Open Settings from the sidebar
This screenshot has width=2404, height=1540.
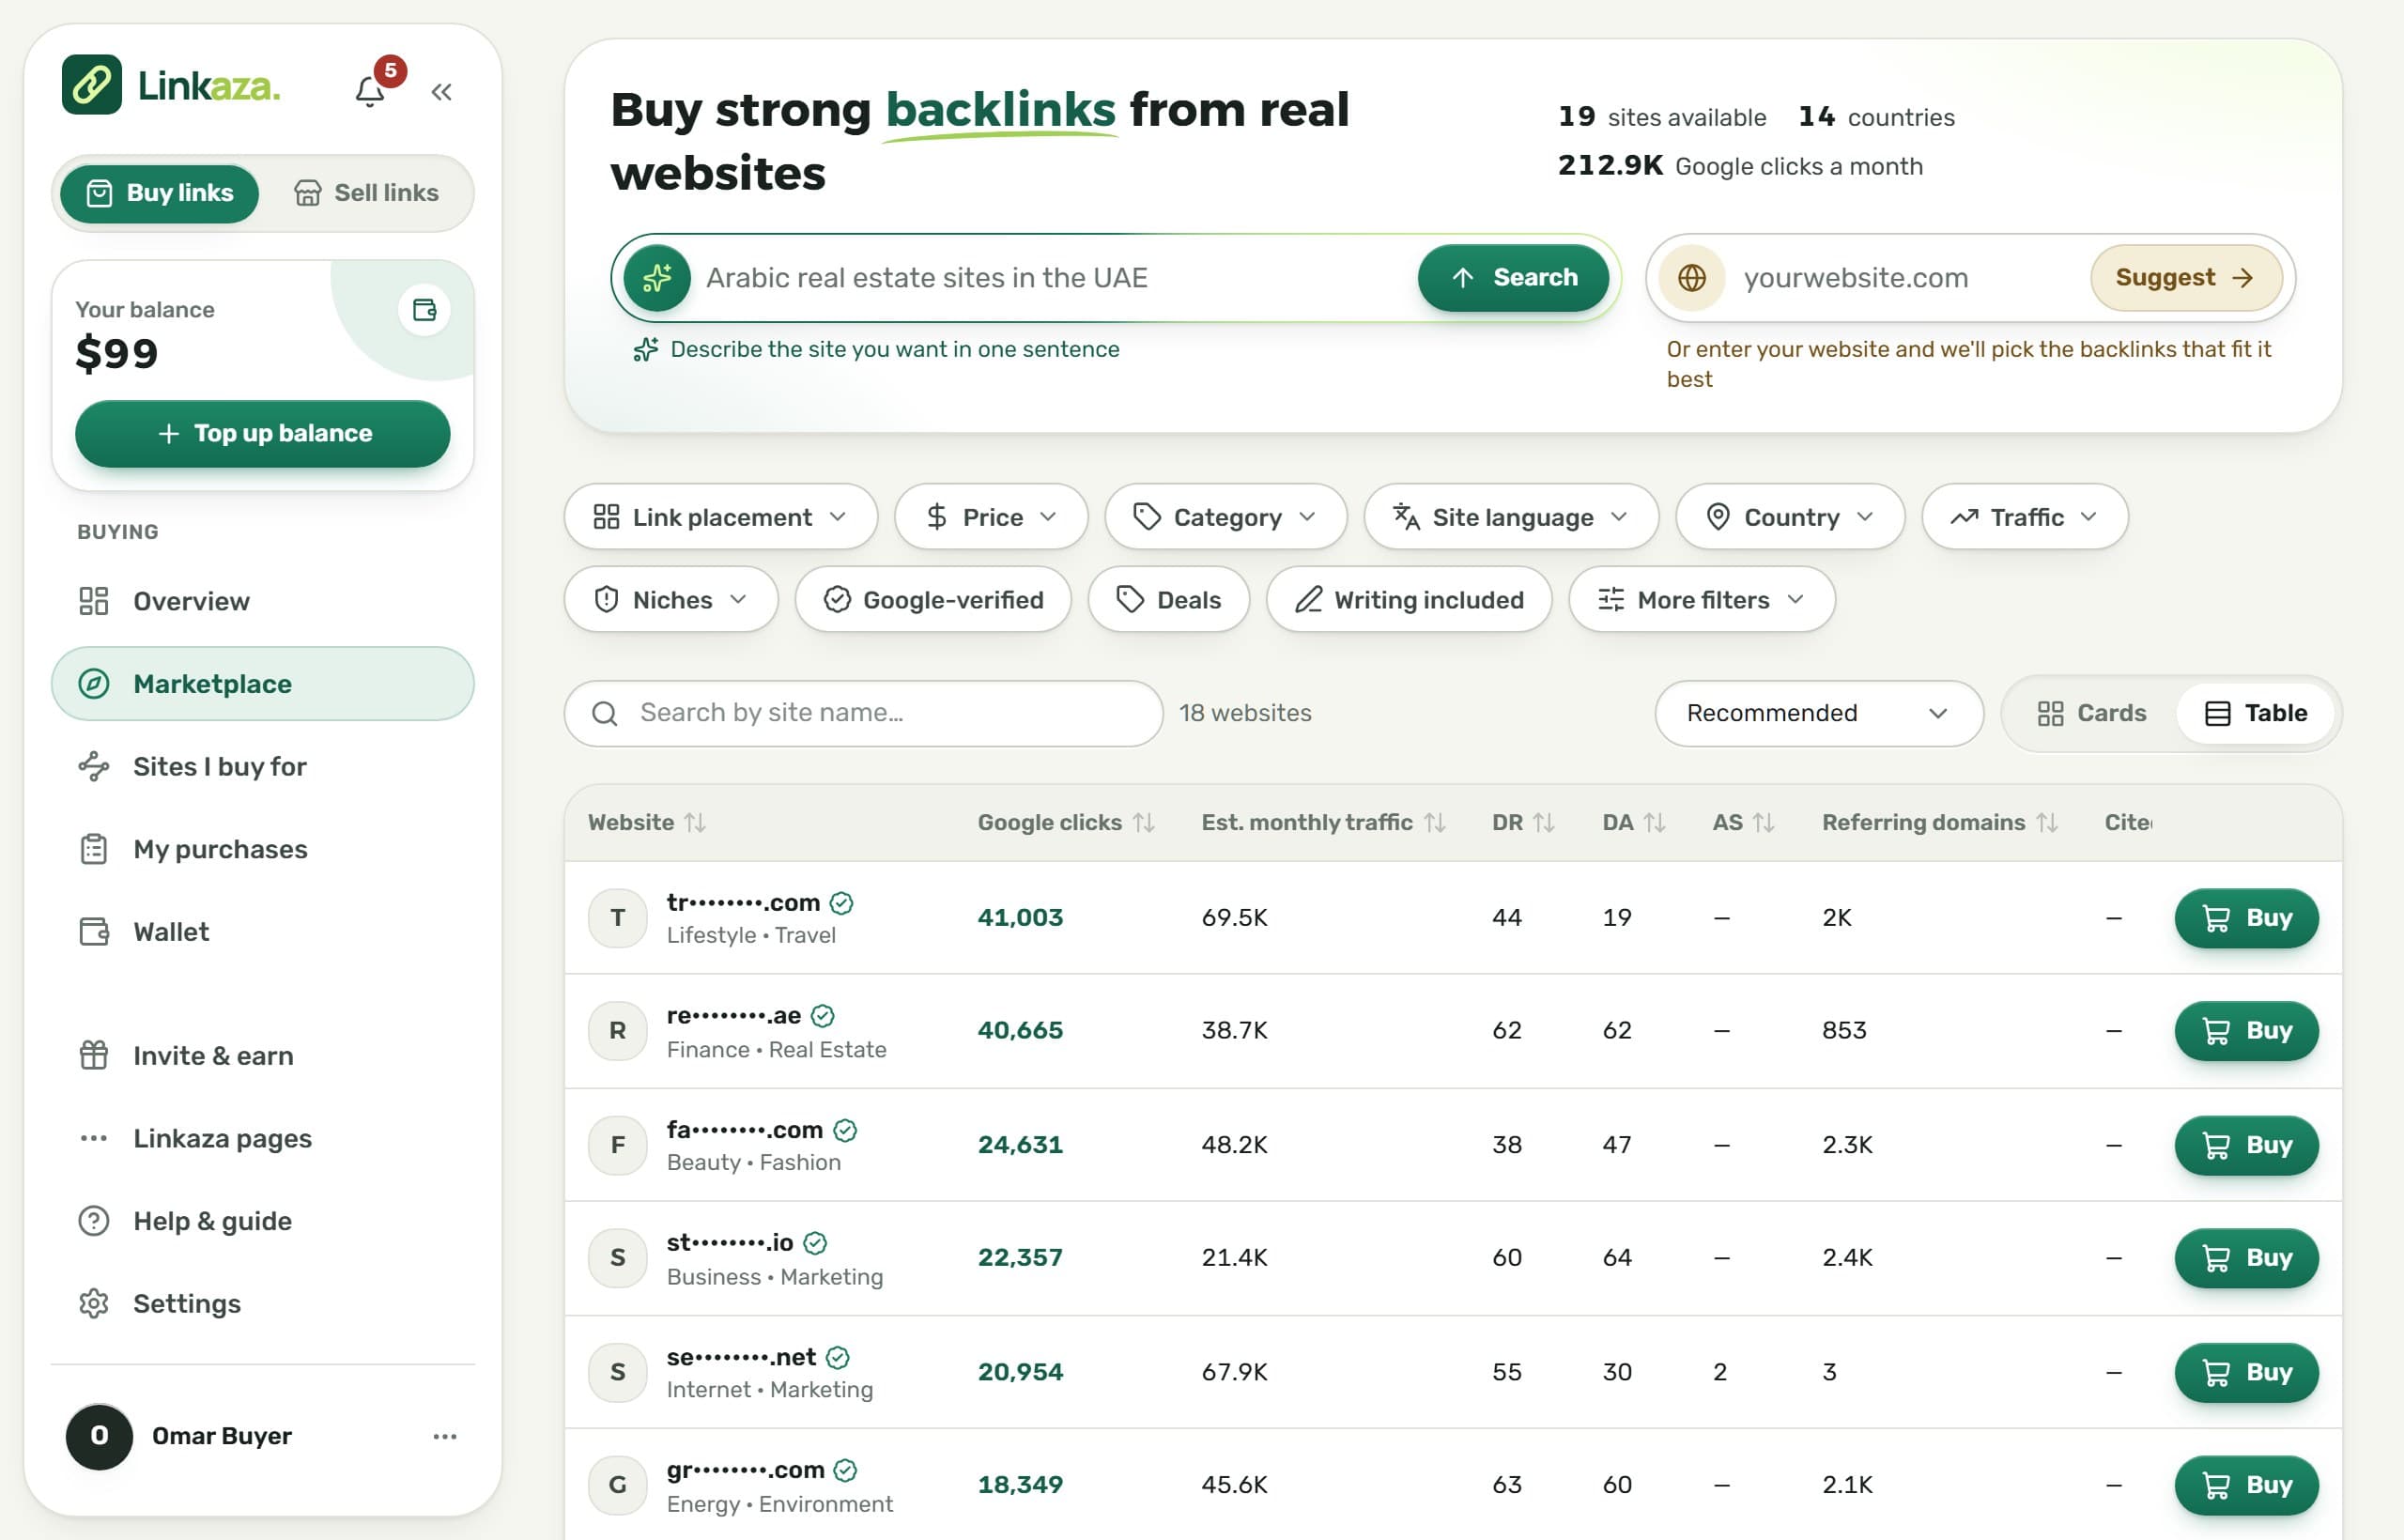click(x=263, y=1304)
